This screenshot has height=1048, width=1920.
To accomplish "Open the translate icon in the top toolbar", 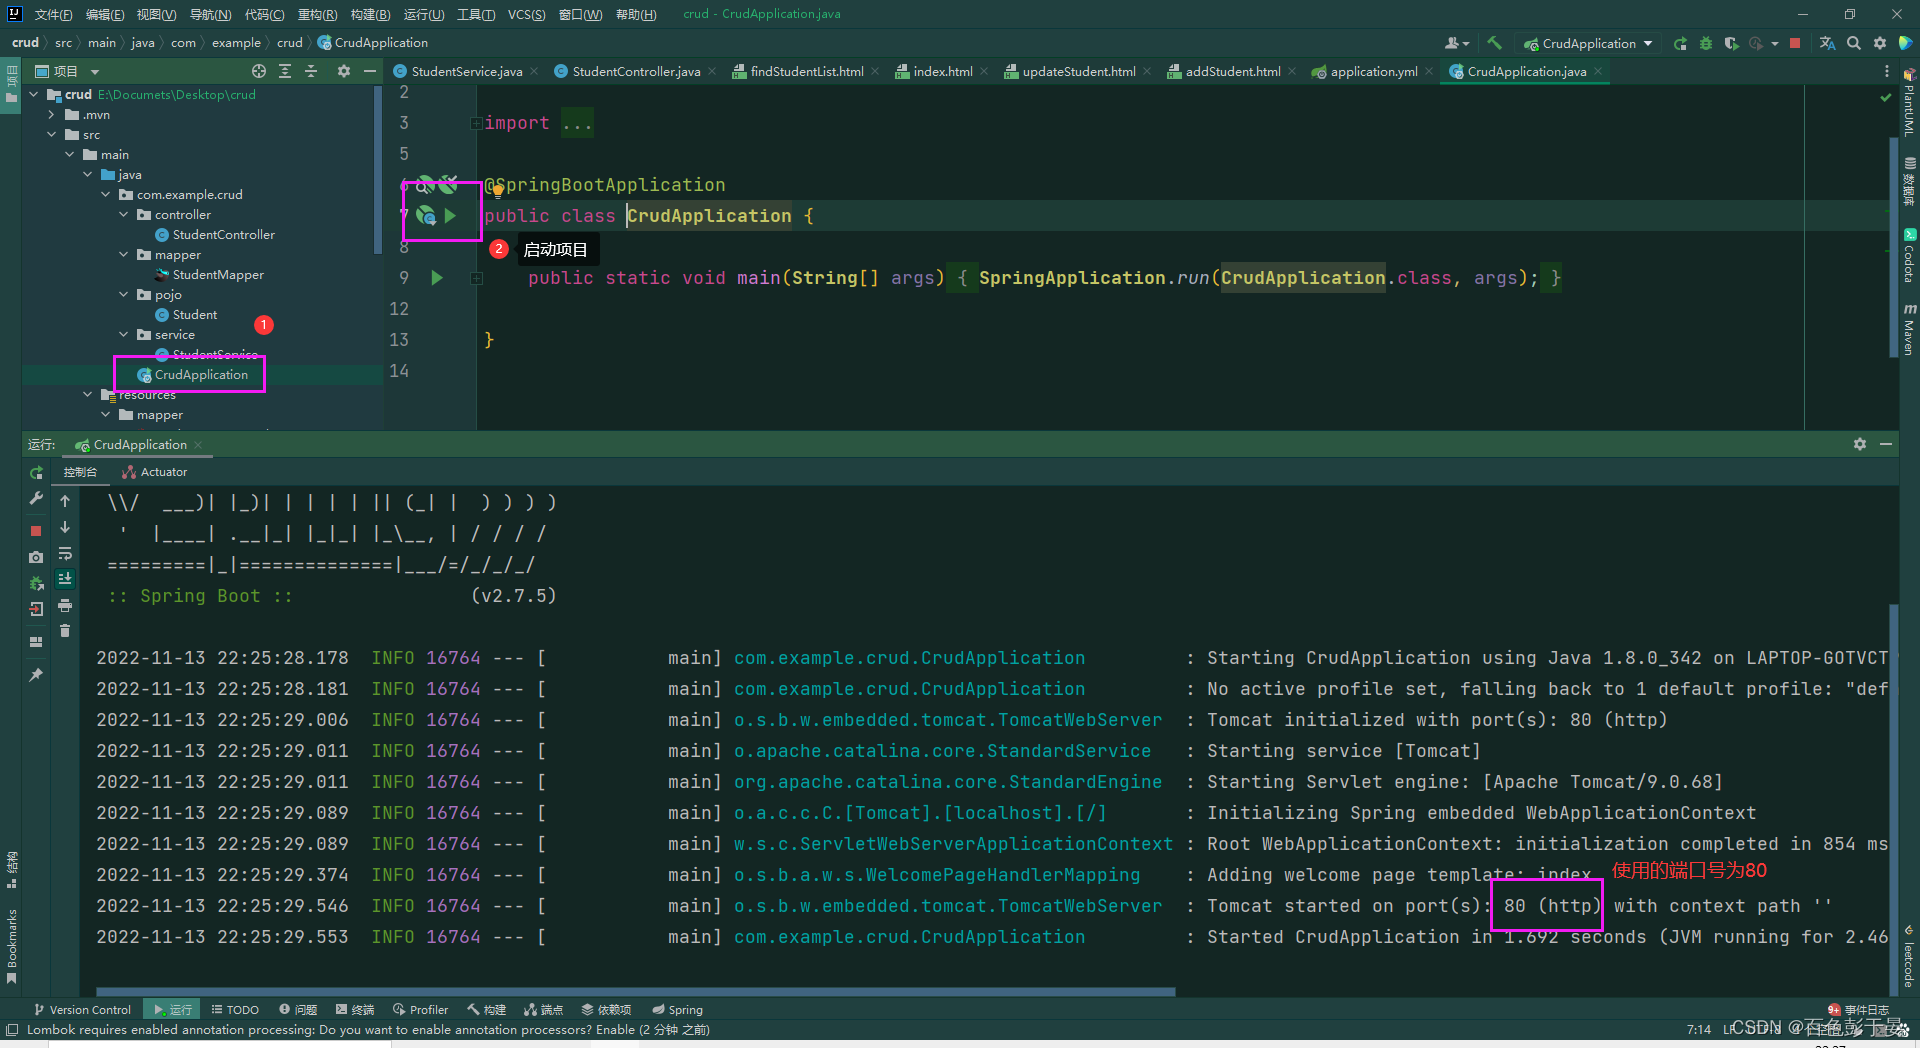I will 1828,43.
